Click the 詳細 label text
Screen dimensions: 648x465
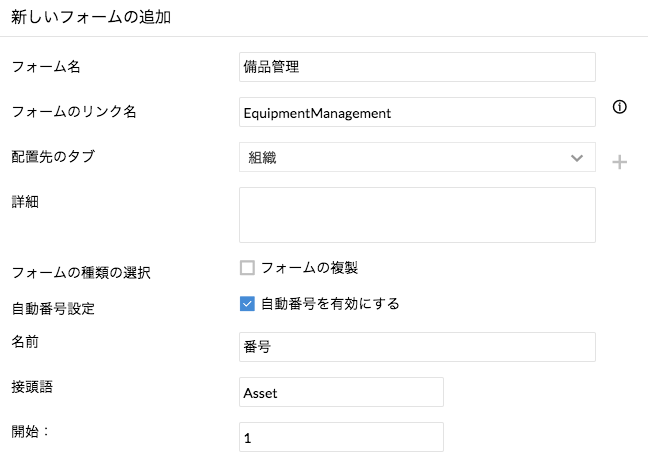pos(25,199)
